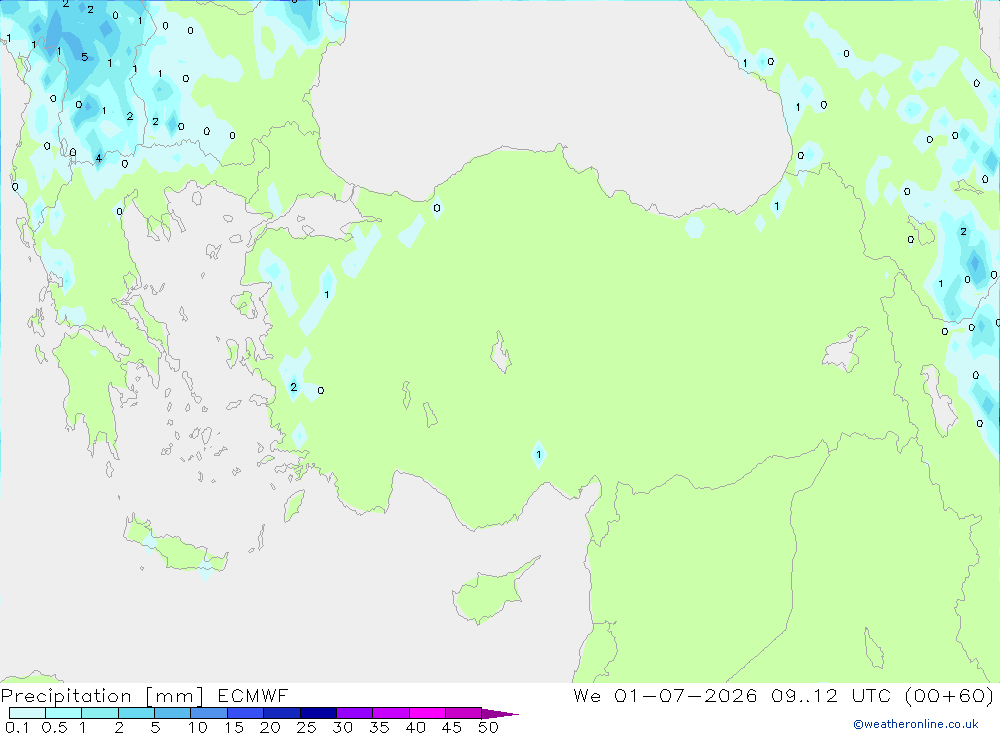
Task: Click the legend label '25'
Action: point(306,727)
